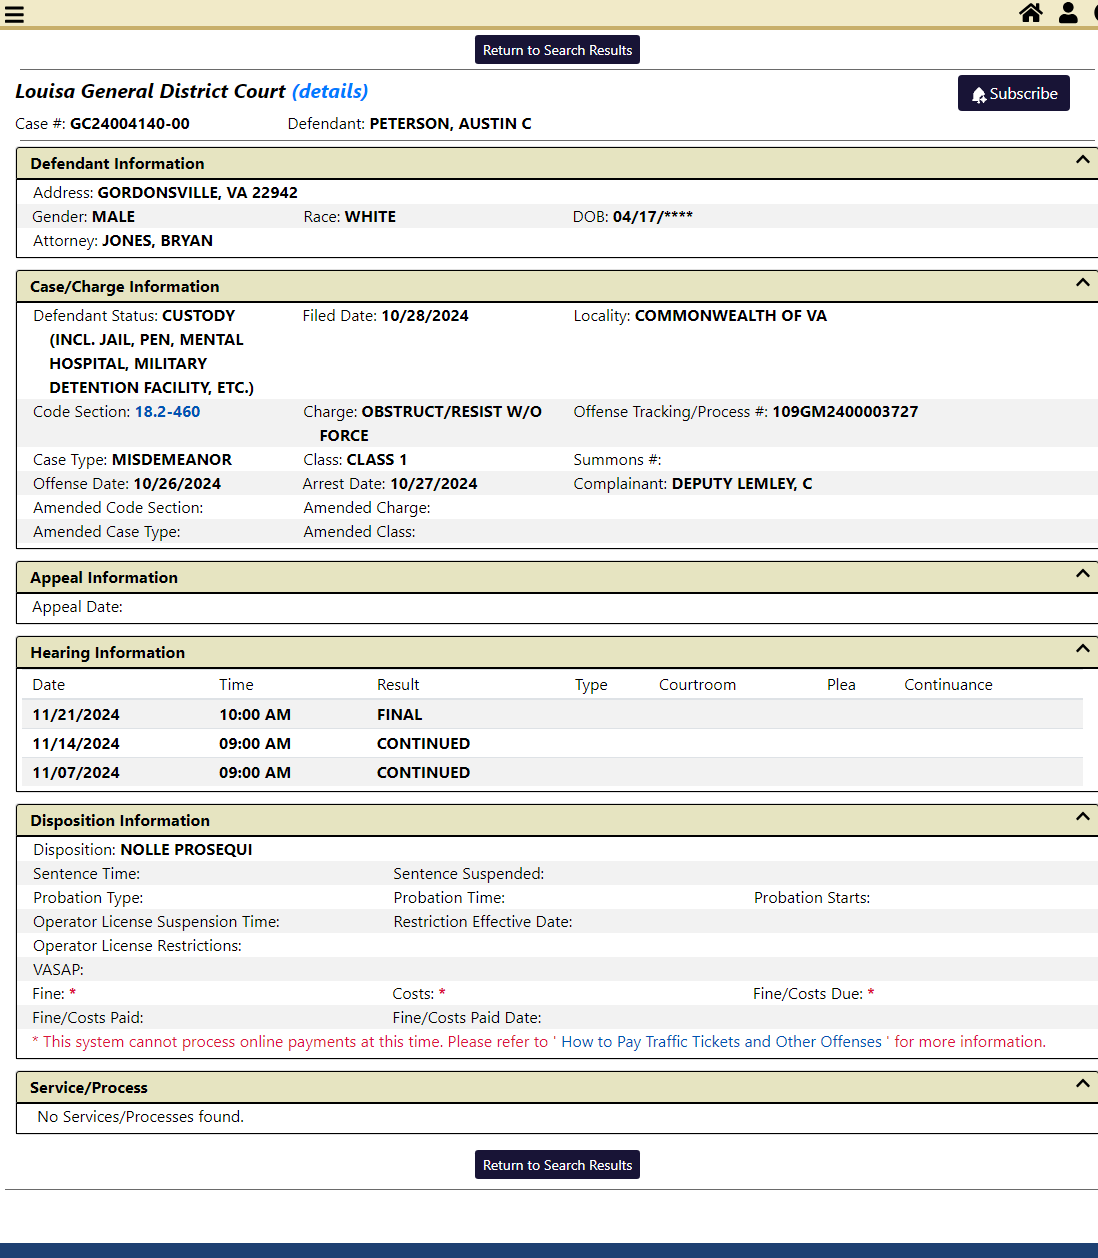Collapse the Disposition Information section
This screenshot has width=1098, height=1258.
[x=1082, y=817]
